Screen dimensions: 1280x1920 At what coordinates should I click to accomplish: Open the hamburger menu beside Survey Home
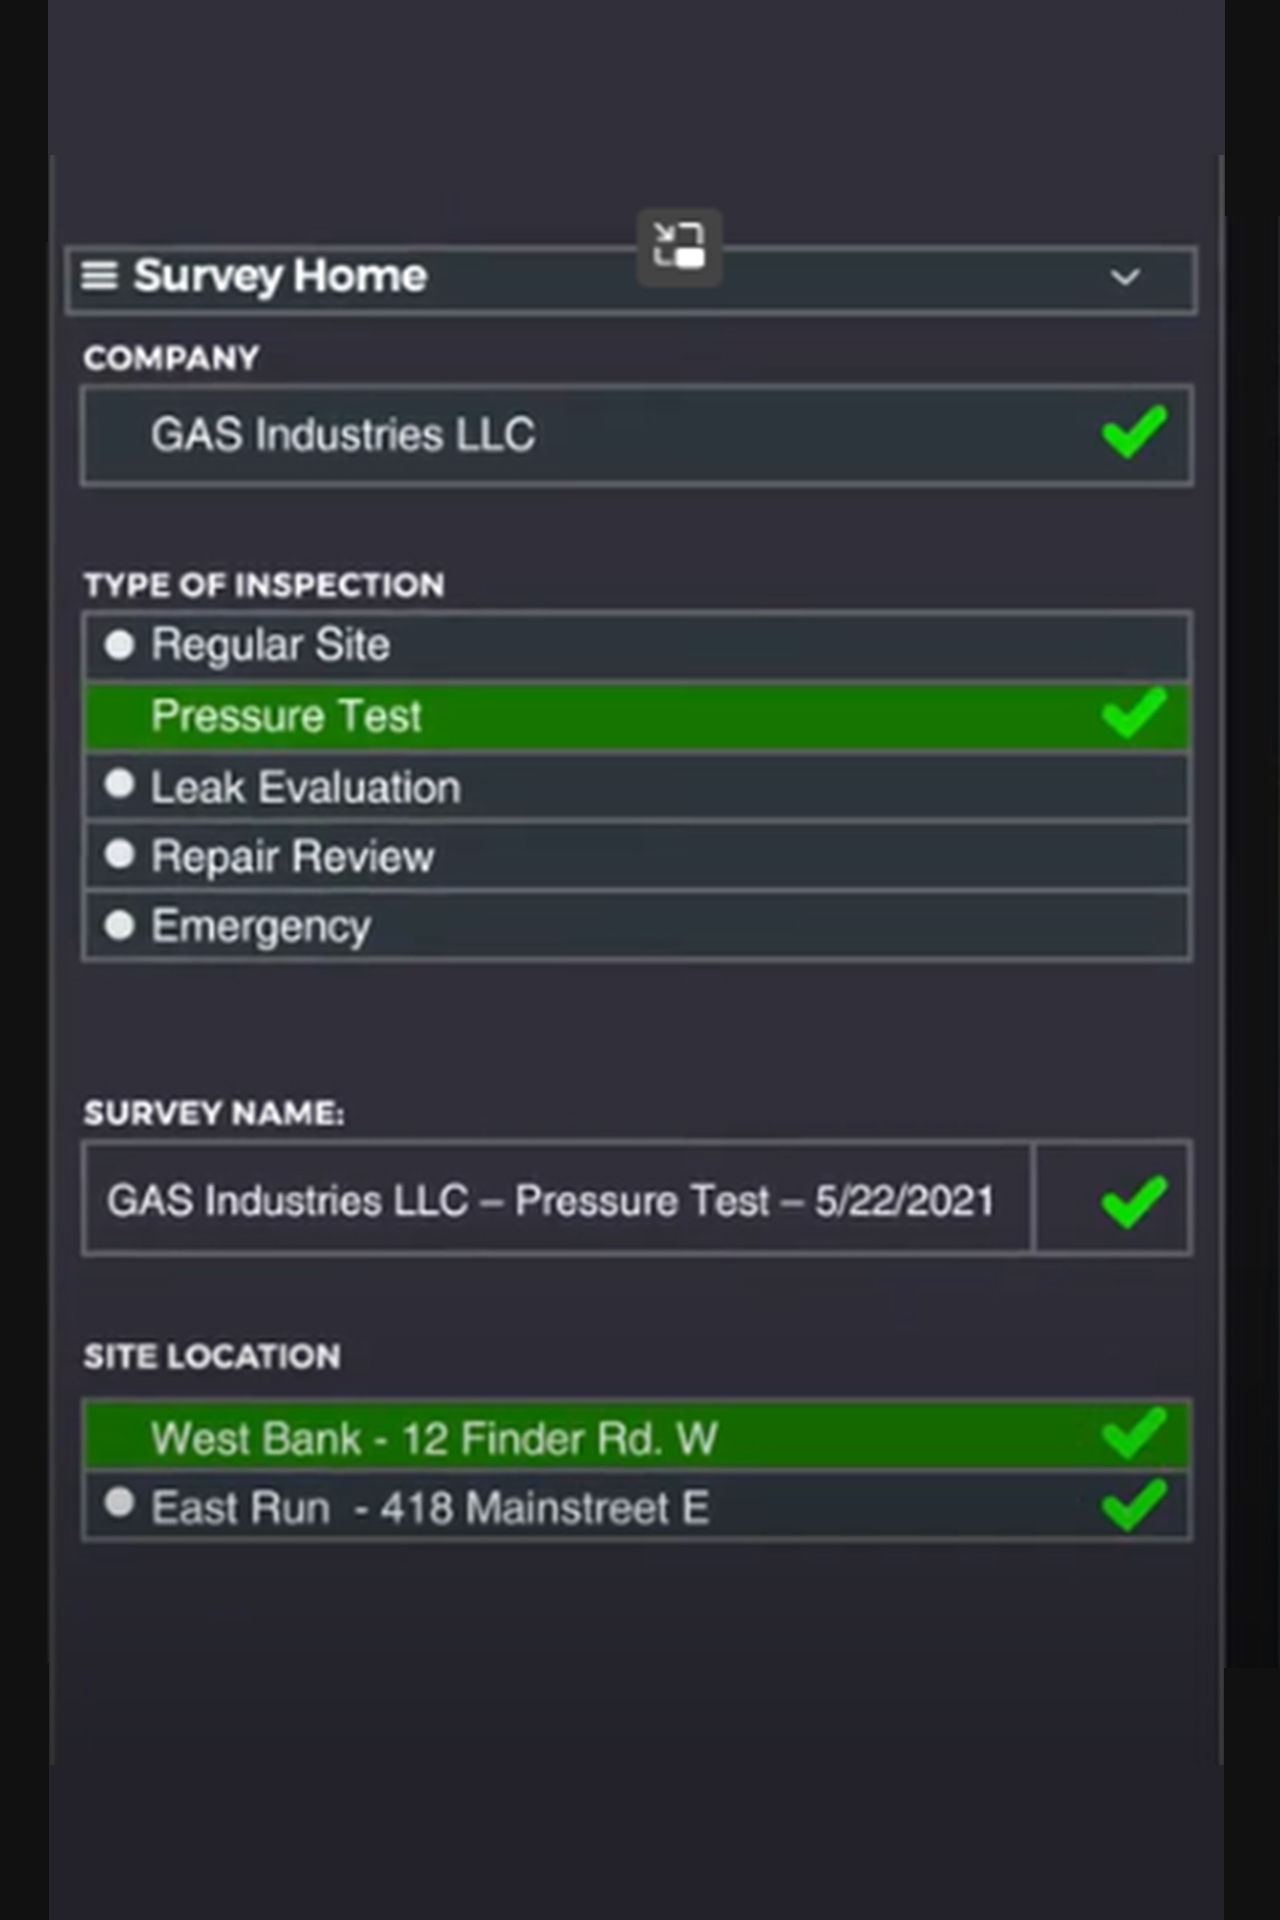coord(99,275)
